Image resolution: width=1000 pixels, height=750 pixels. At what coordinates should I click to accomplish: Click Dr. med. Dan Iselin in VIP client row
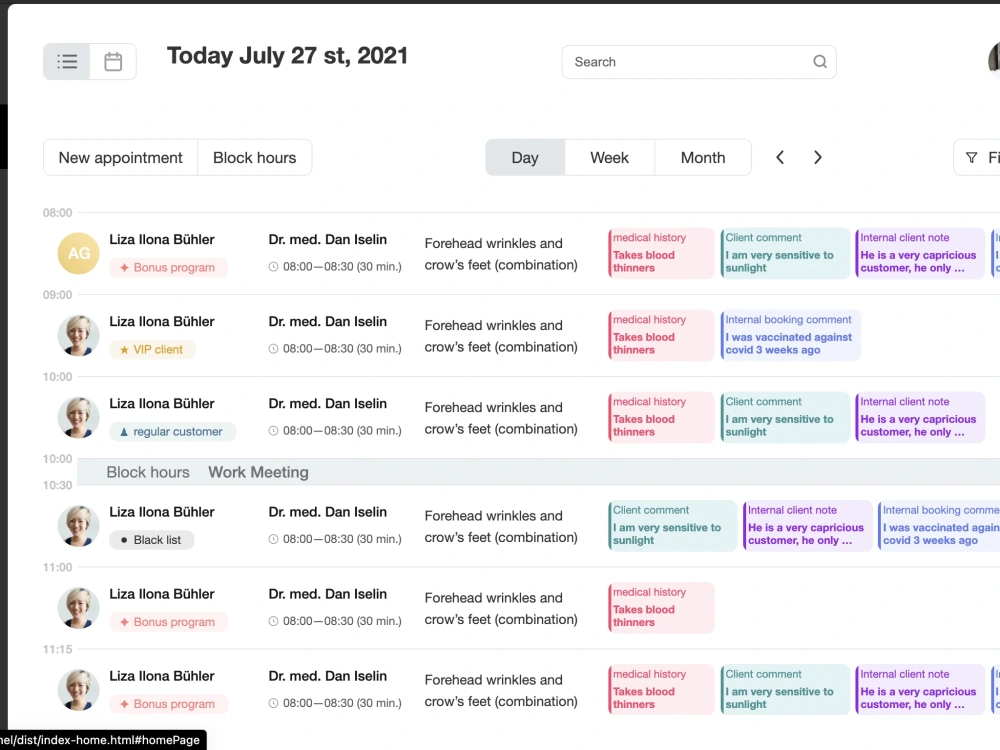coord(327,322)
